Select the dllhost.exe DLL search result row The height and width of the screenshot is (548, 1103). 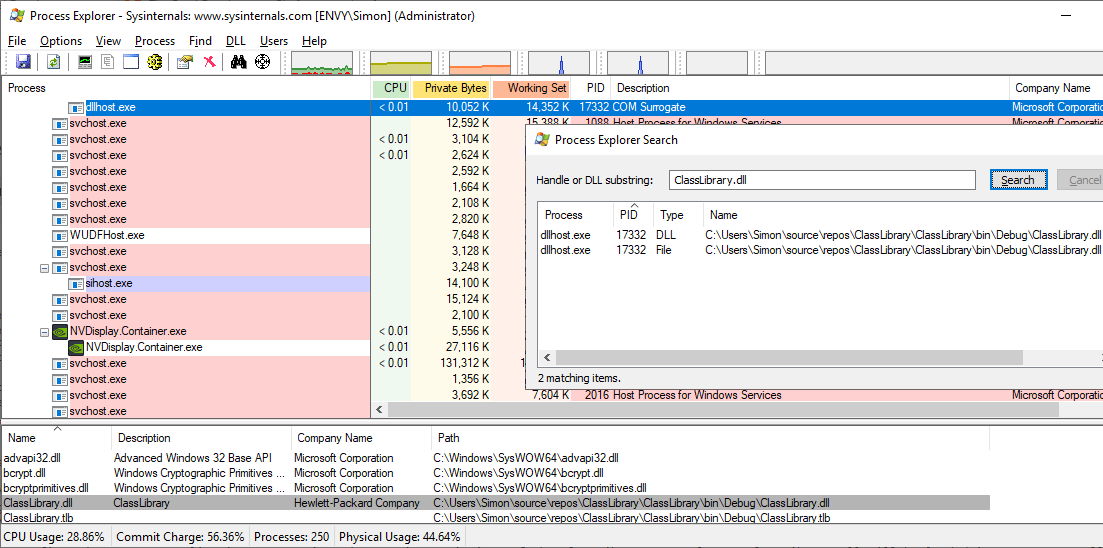[820, 235]
